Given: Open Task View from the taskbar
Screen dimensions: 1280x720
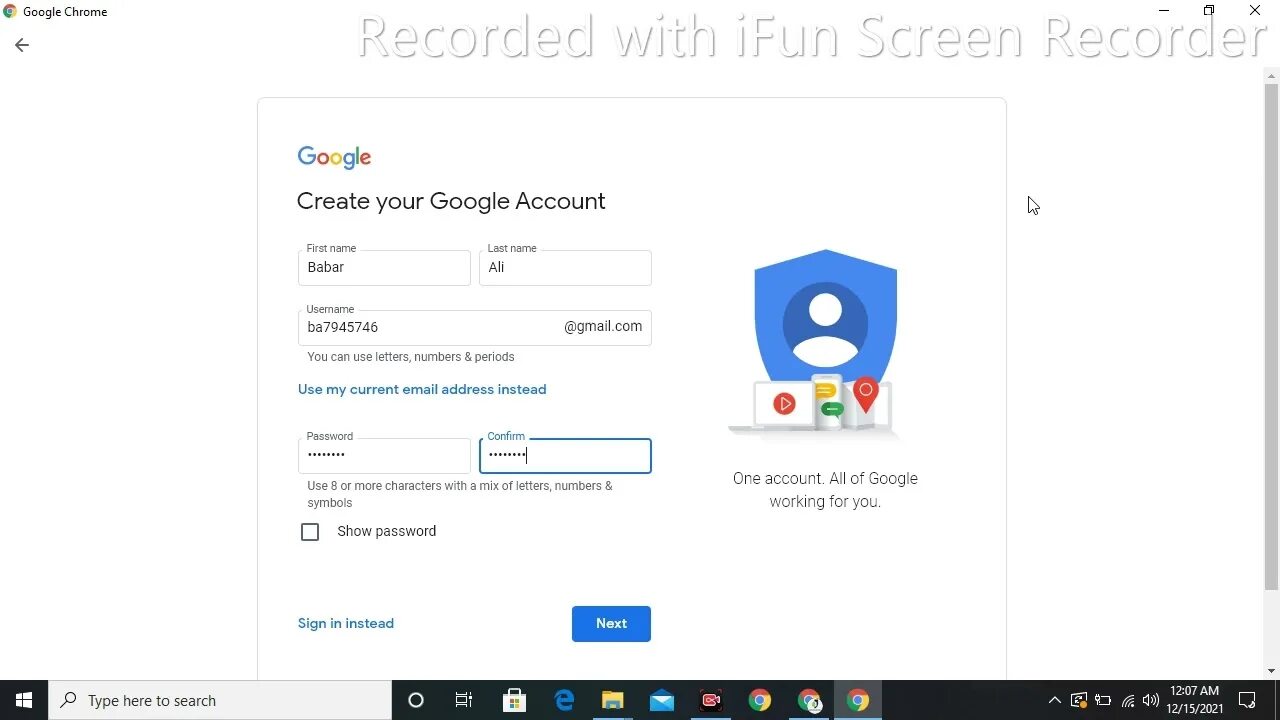Looking at the screenshot, I should (464, 700).
